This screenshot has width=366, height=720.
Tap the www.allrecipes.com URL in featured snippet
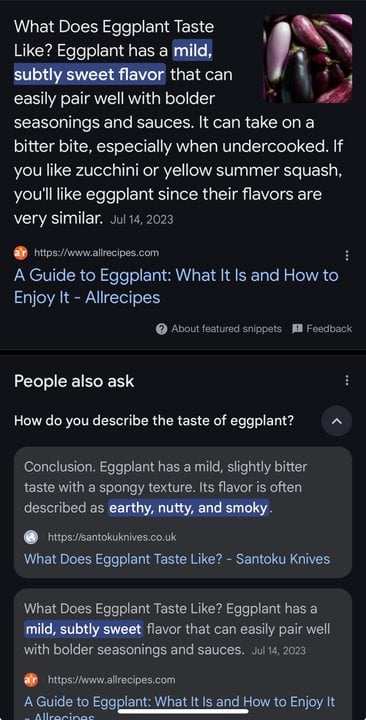(x=97, y=253)
